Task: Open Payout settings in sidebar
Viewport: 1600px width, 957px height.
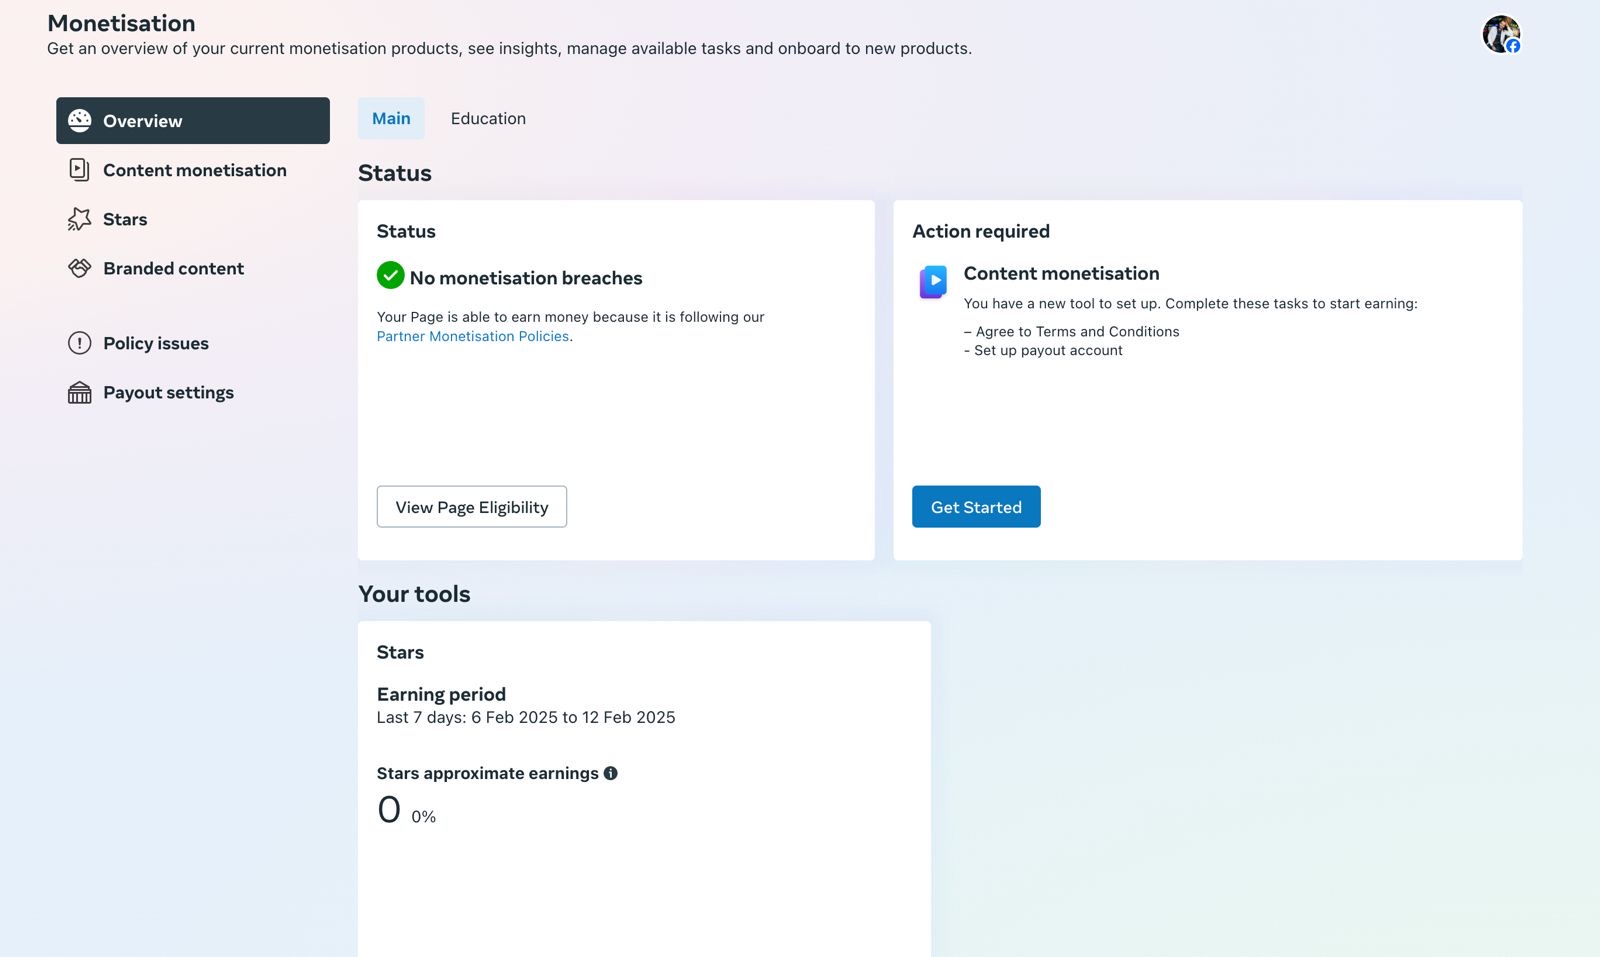Action: pyautogui.click(x=168, y=393)
